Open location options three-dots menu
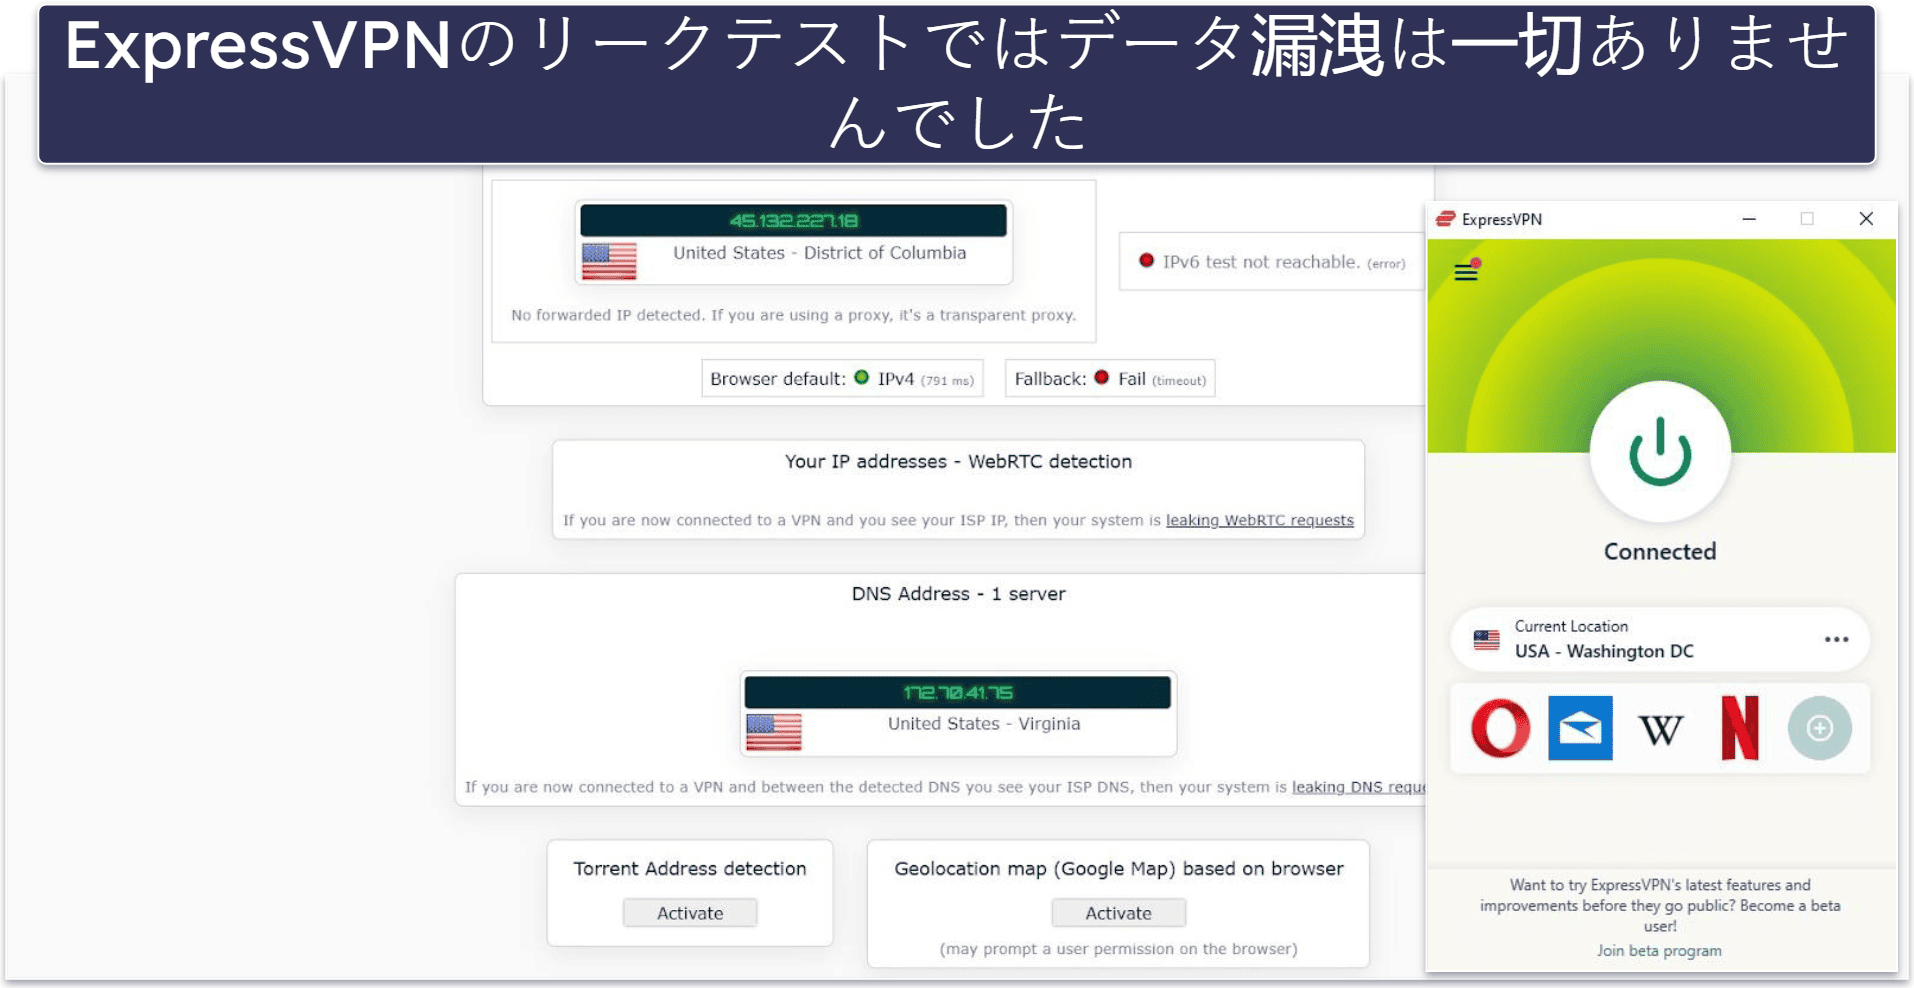 click(x=1836, y=639)
